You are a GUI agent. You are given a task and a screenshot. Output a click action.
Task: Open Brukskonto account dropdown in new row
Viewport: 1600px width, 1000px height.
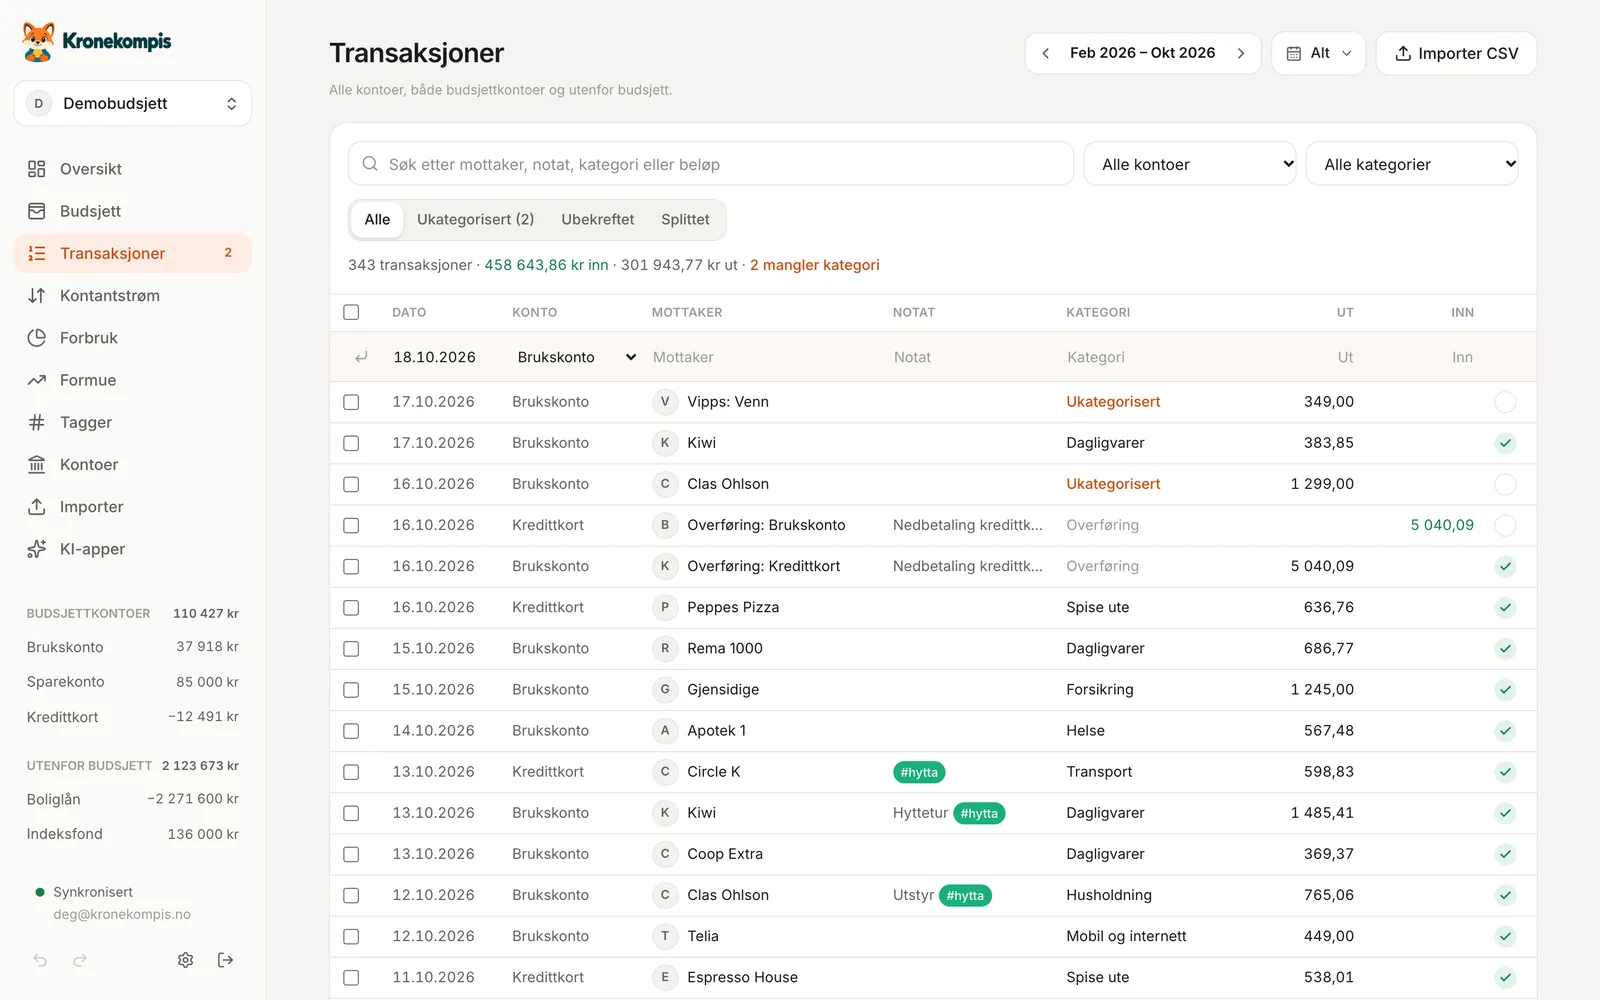576,357
